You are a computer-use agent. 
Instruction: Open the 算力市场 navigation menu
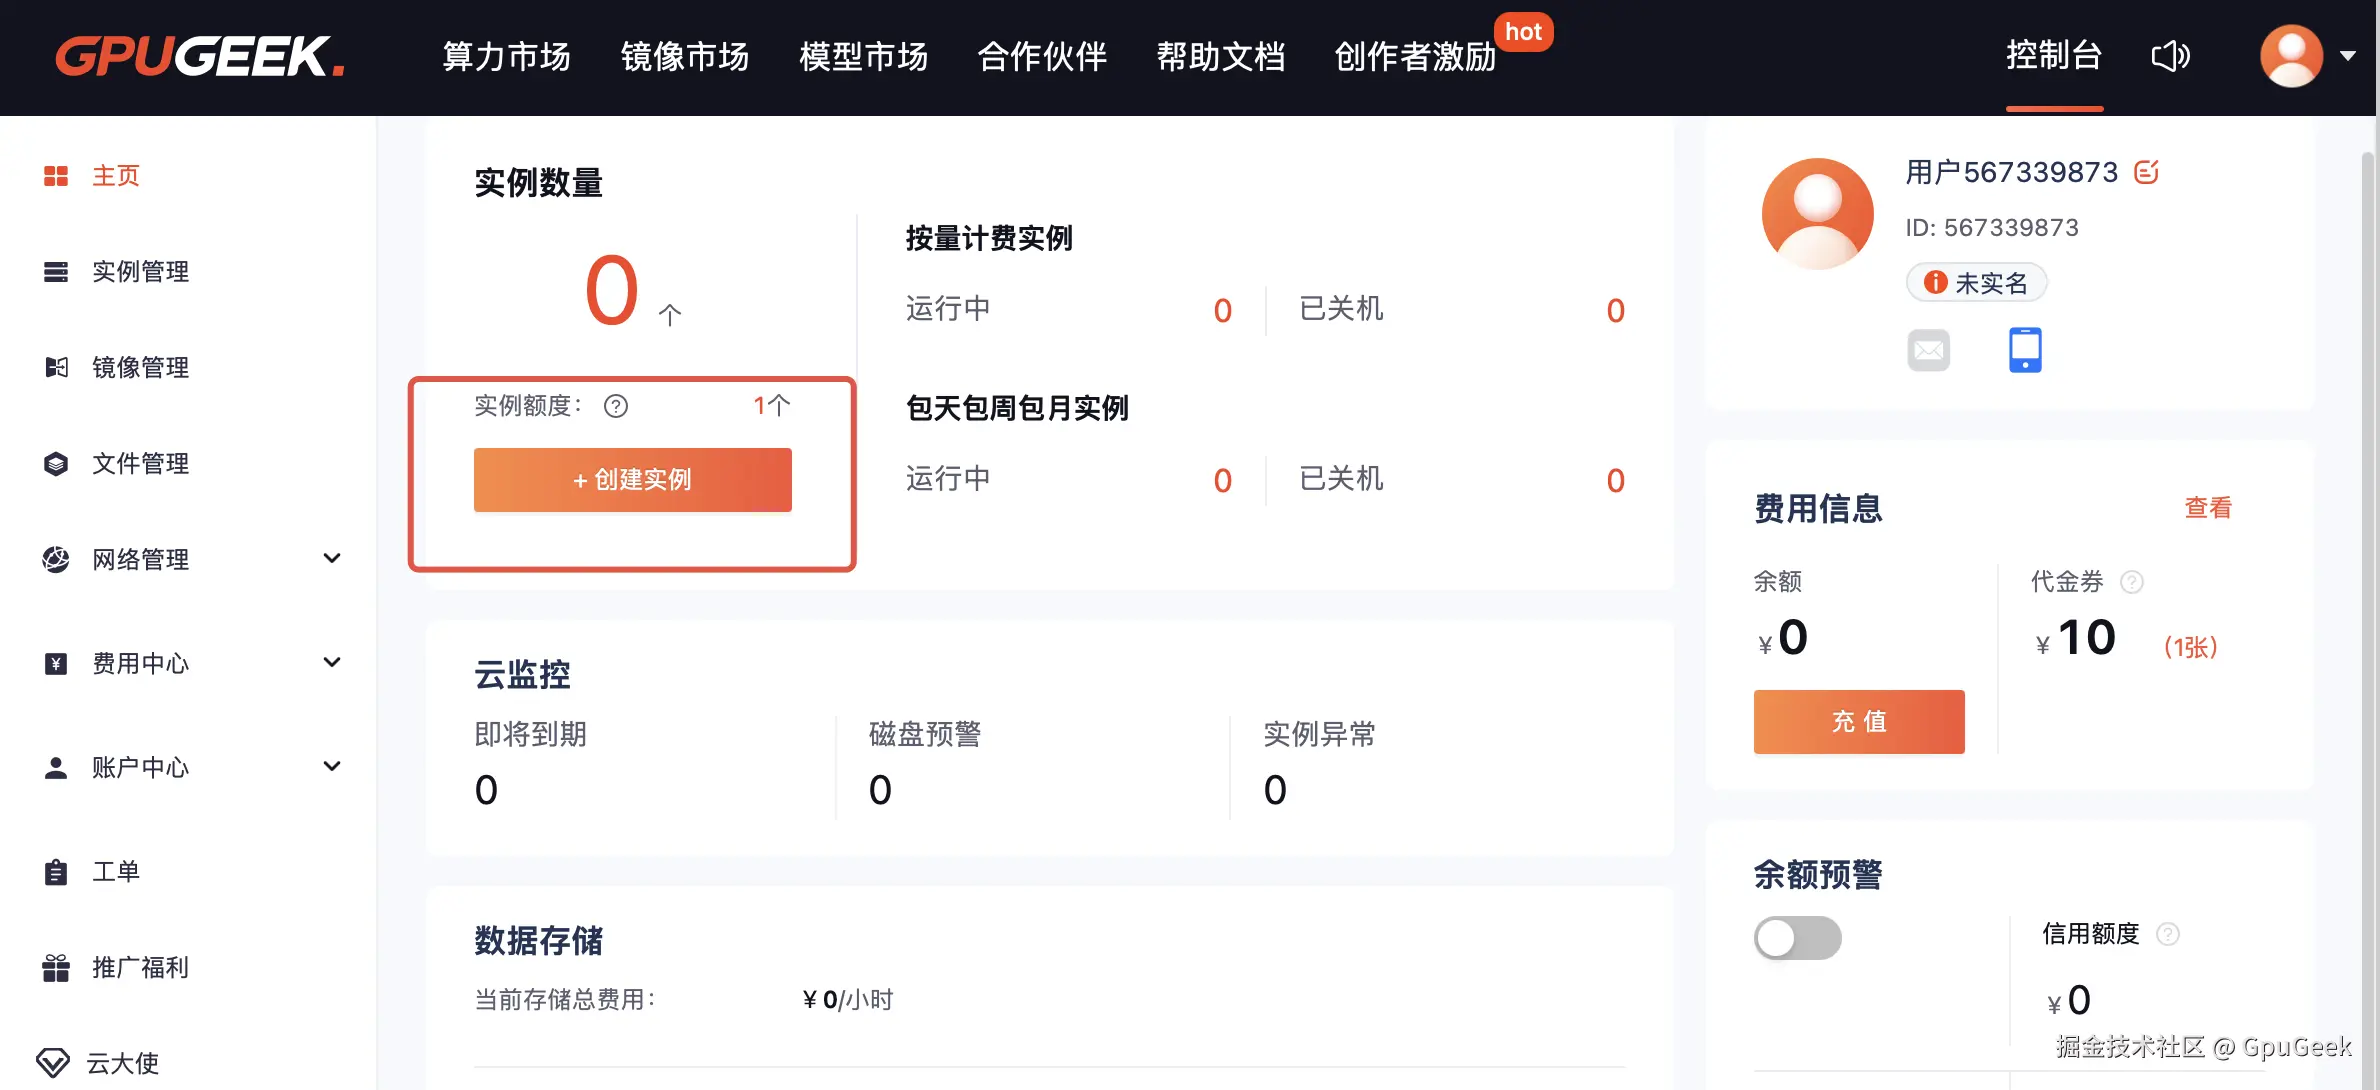(506, 57)
